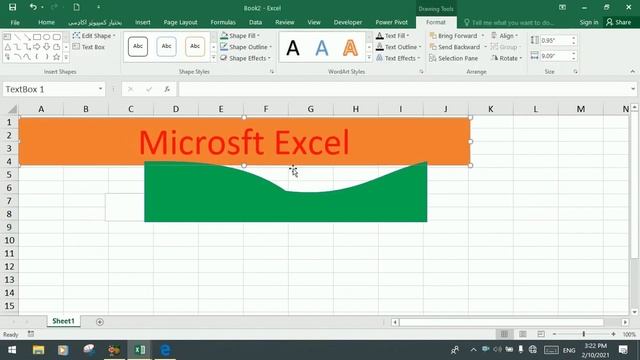Screen dimensions: 640x360
Task: Open the Align dropdown
Action: pos(504,36)
